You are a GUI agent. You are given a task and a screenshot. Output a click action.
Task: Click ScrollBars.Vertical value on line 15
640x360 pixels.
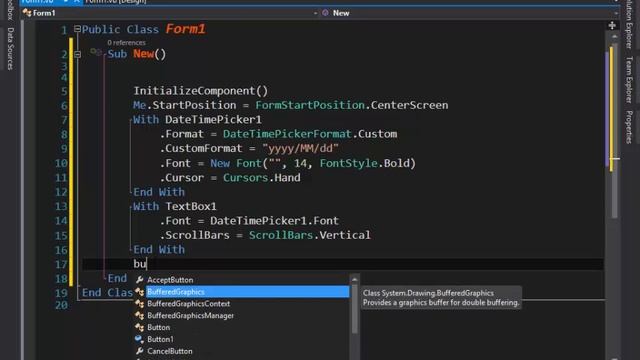pyautogui.click(x=310, y=235)
